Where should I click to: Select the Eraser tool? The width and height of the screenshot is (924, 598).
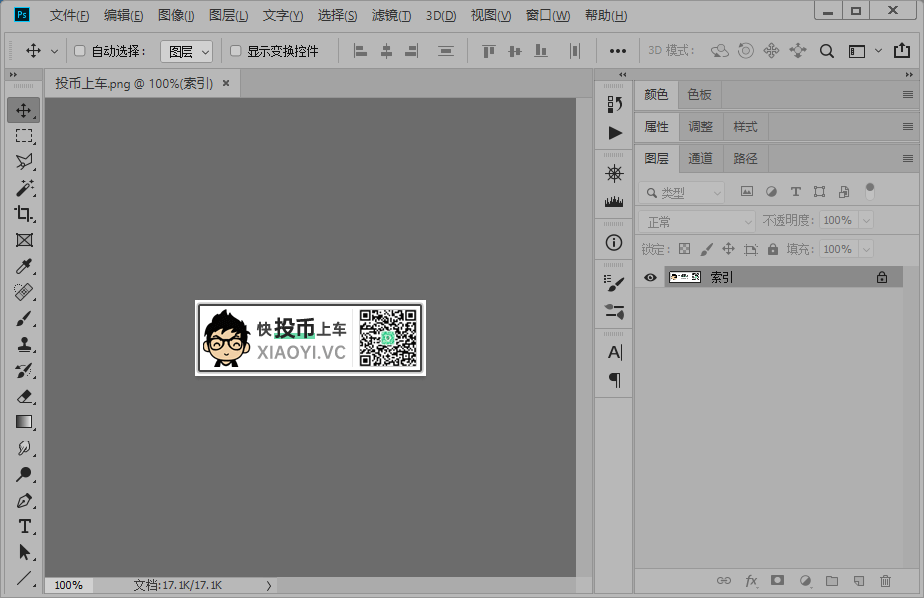point(25,396)
